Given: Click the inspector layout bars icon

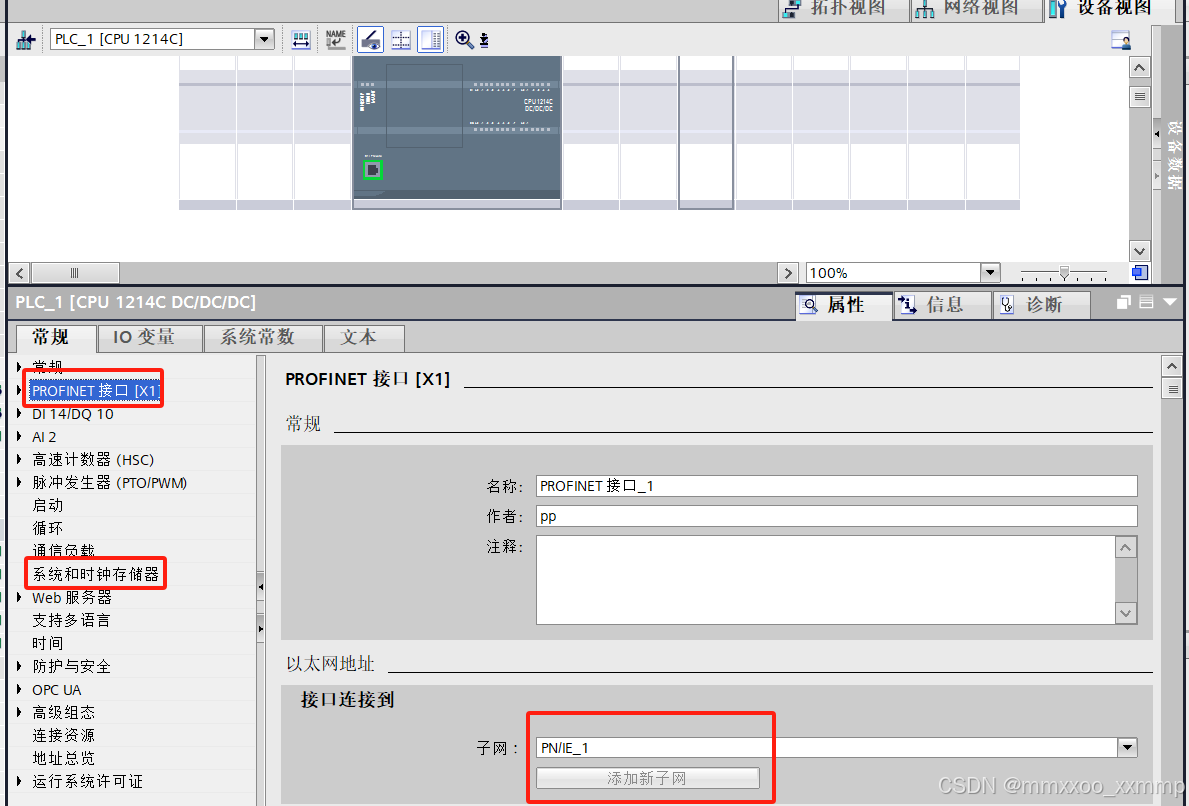Looking at the screenshot, I should point(1147,302).
